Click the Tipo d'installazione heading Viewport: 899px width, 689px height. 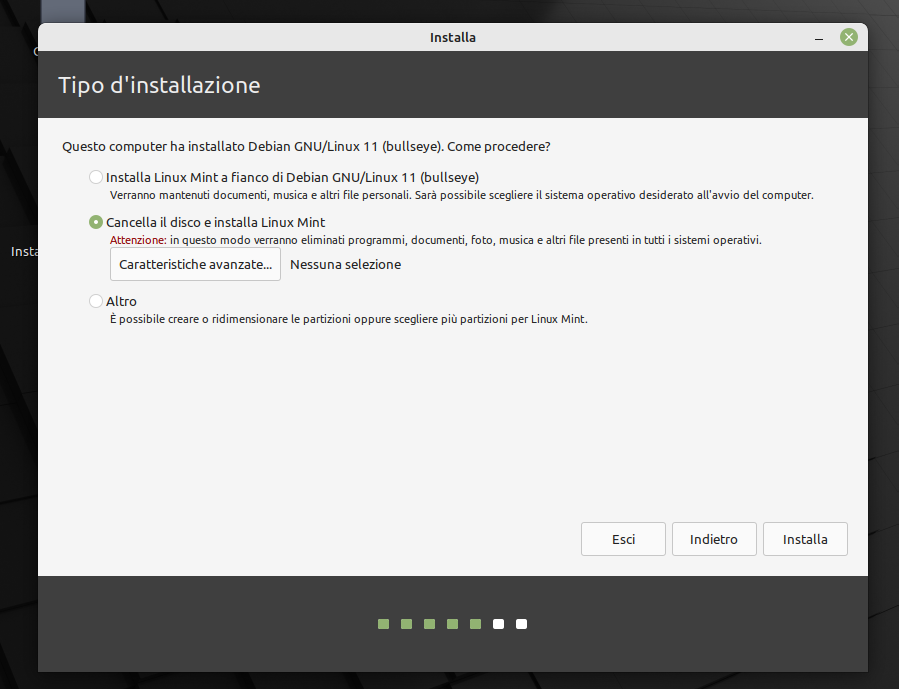(x=159, y=85)
